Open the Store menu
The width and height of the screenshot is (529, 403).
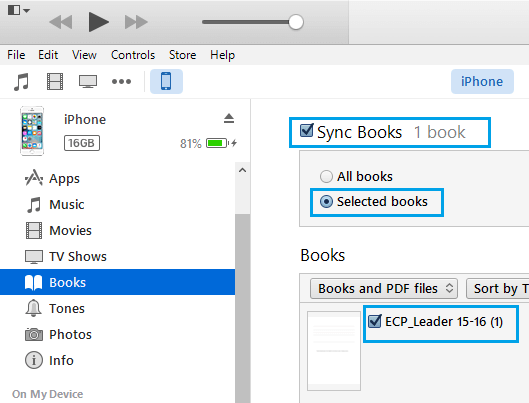pyautogui.click(x=183, y=55)
